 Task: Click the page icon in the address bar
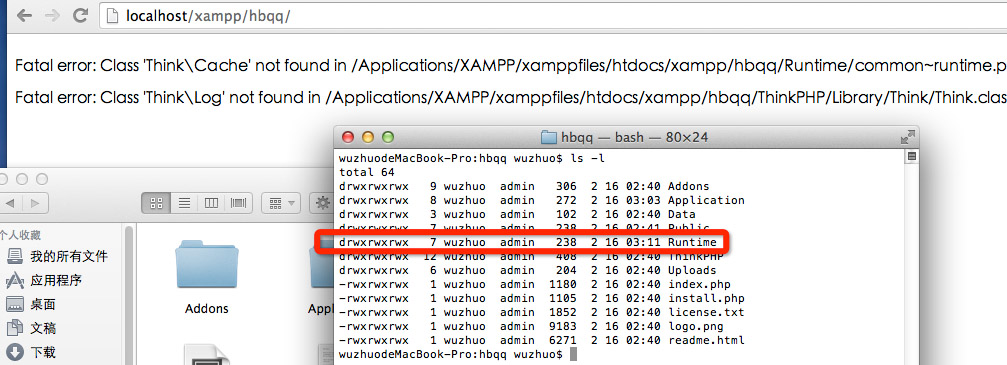112,16
